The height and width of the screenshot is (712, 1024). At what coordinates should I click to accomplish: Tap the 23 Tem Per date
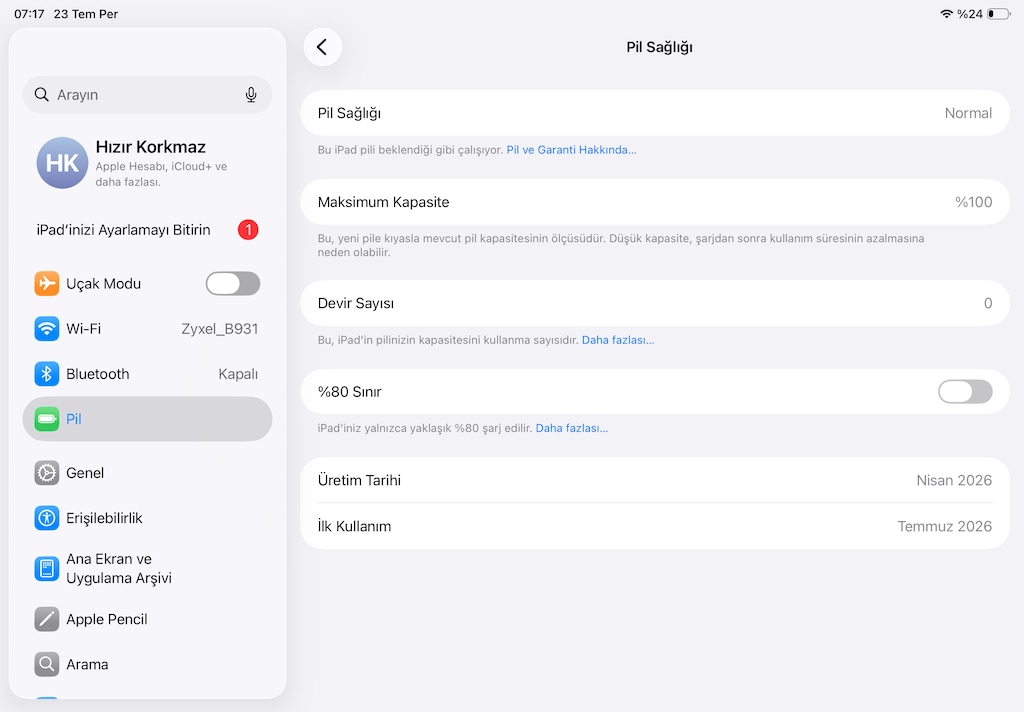pos(86,14)
